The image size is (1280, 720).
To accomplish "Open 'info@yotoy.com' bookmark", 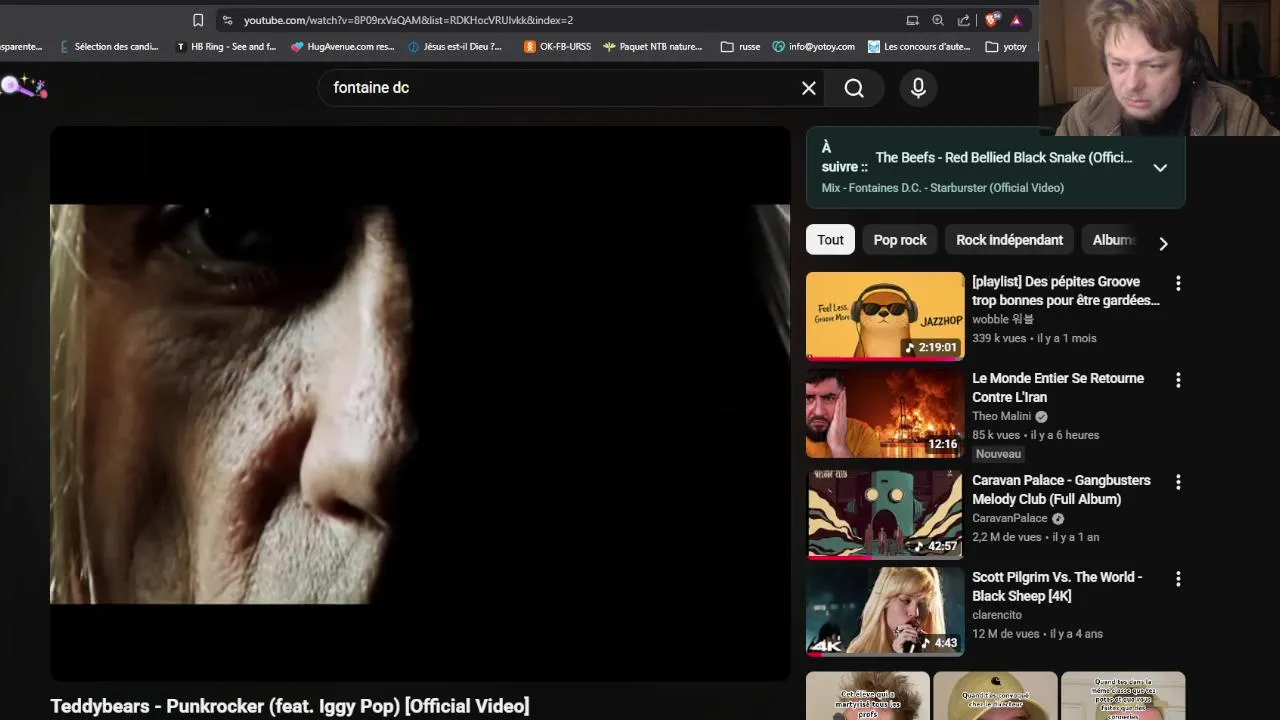I will [814, 46].
